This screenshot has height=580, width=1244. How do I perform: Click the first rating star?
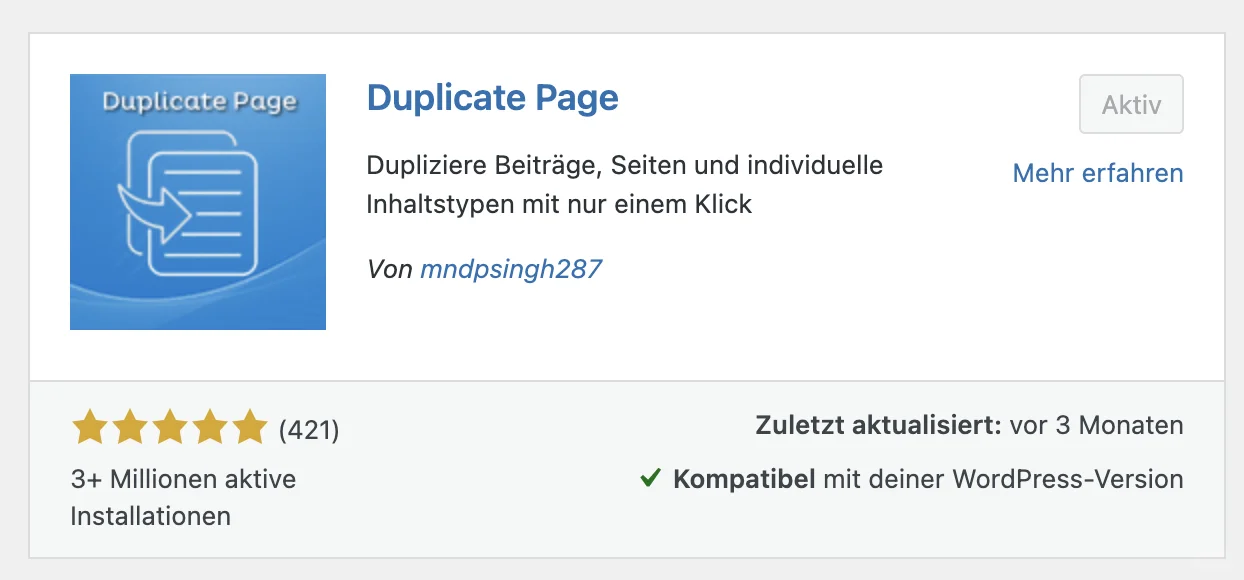(x=91, y=428)
